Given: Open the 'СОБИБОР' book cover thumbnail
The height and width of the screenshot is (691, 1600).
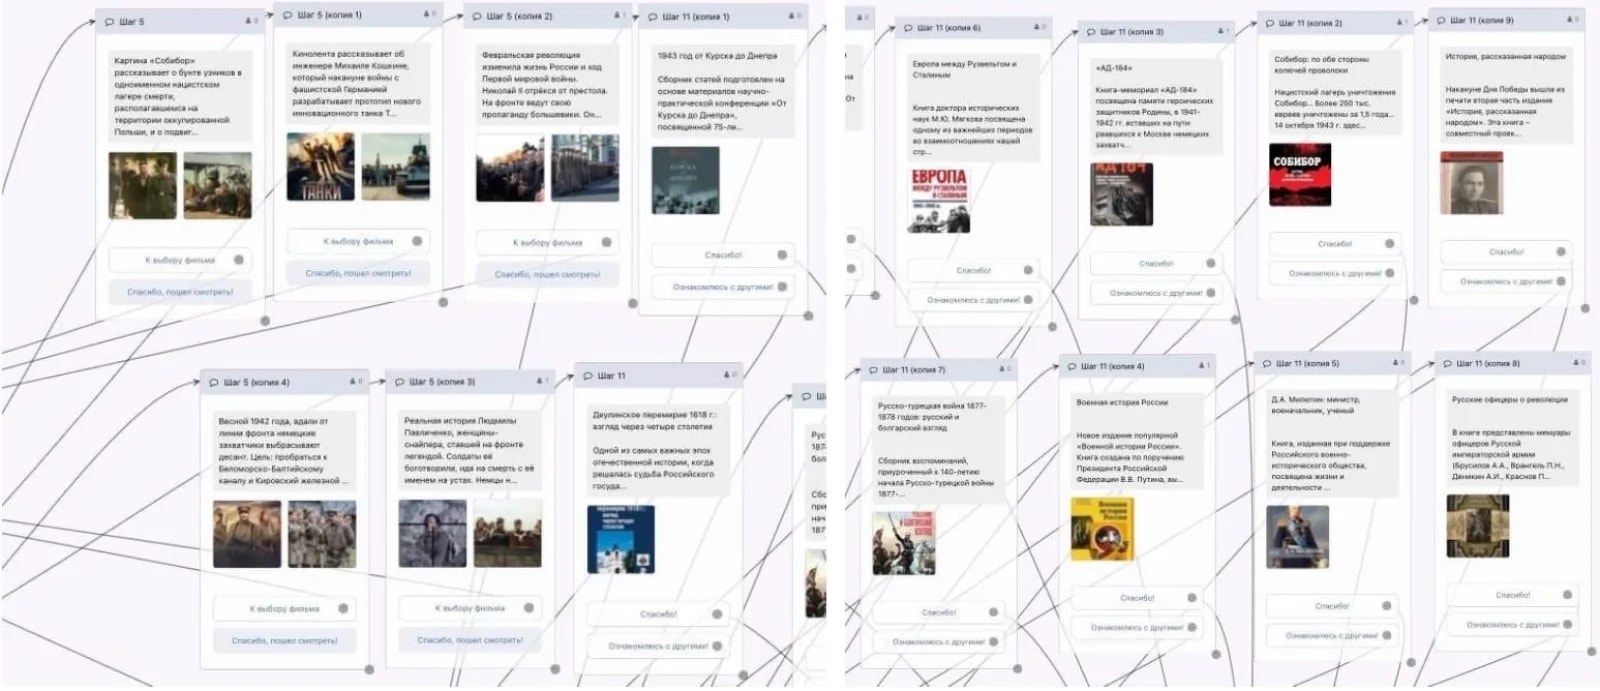Looking at the screenshot, I should click(1300, 175).
